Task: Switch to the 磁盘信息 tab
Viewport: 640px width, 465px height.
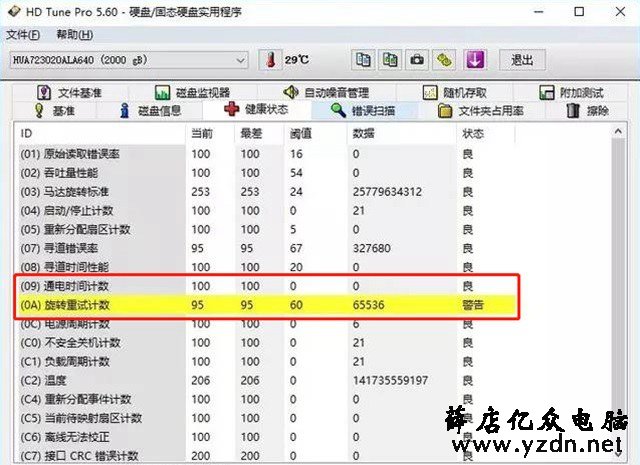Action: (x=150, y=111)
